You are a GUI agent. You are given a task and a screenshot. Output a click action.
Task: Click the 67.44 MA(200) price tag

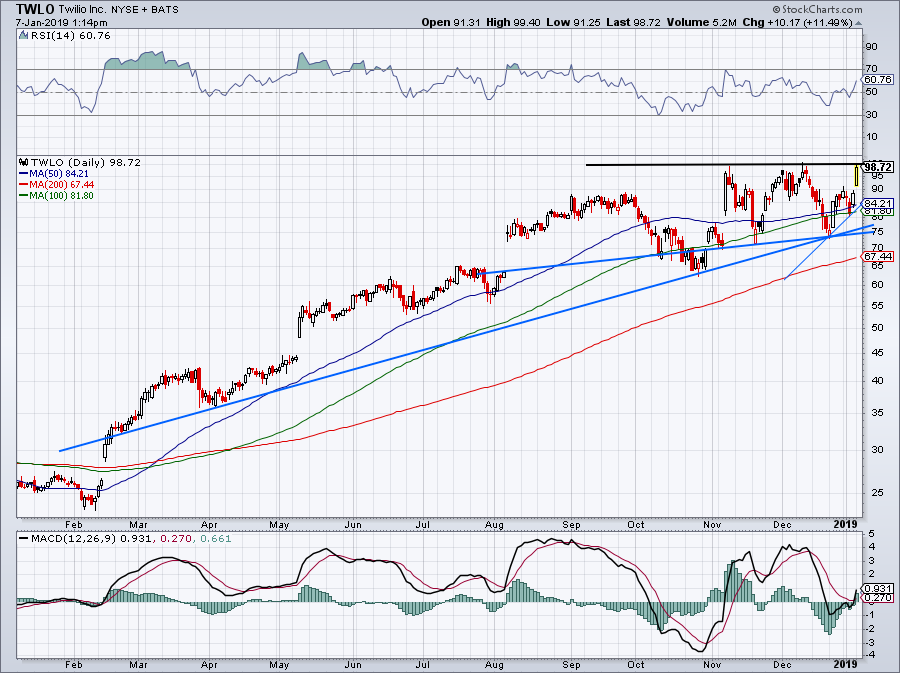pos(878,256)
